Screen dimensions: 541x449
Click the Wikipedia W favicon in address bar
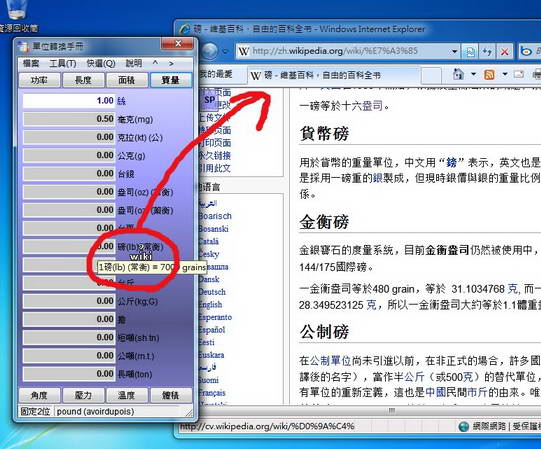(x=244, y=51)
